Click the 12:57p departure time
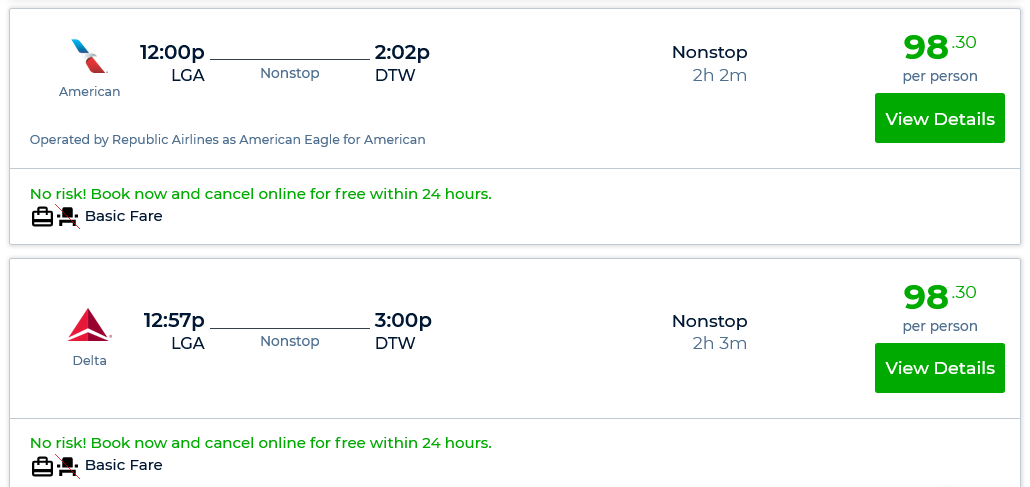The width and height of the screenshot is (1030, 487). [174, 321]
